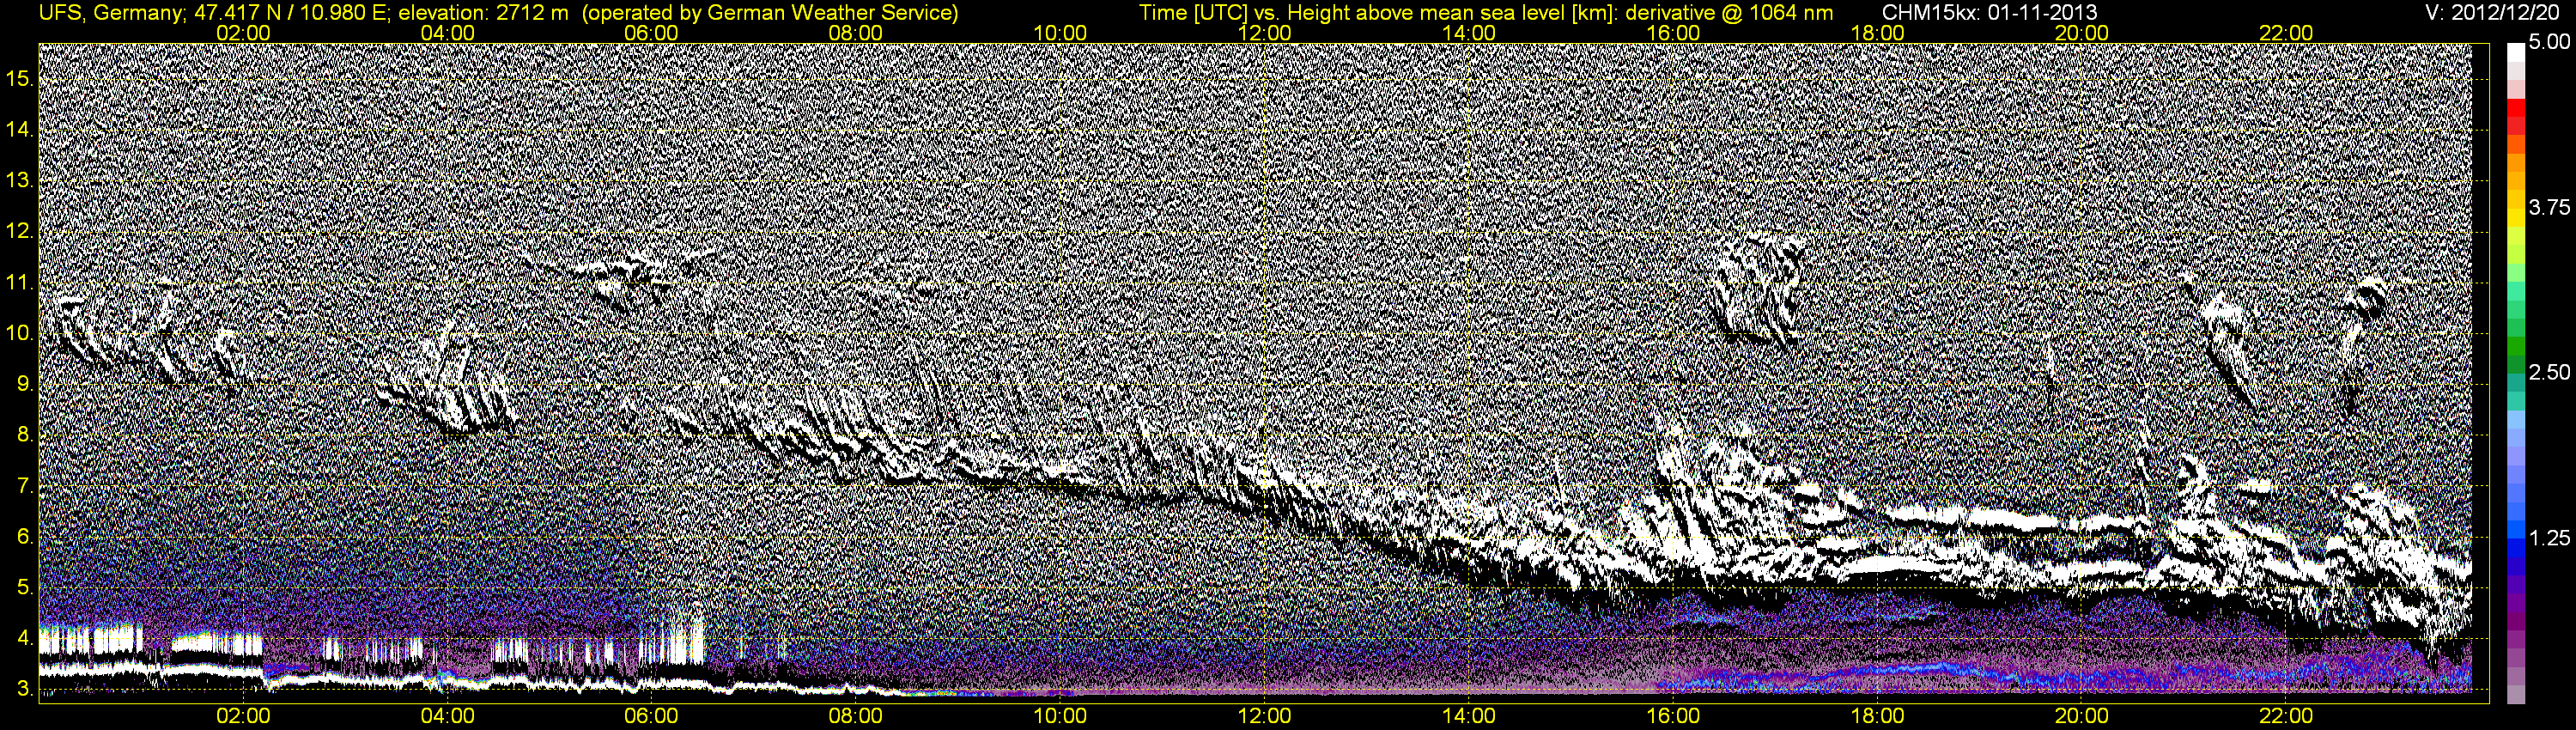
Task: Click the height axis label '11.'
Action: tap(20, 282)
